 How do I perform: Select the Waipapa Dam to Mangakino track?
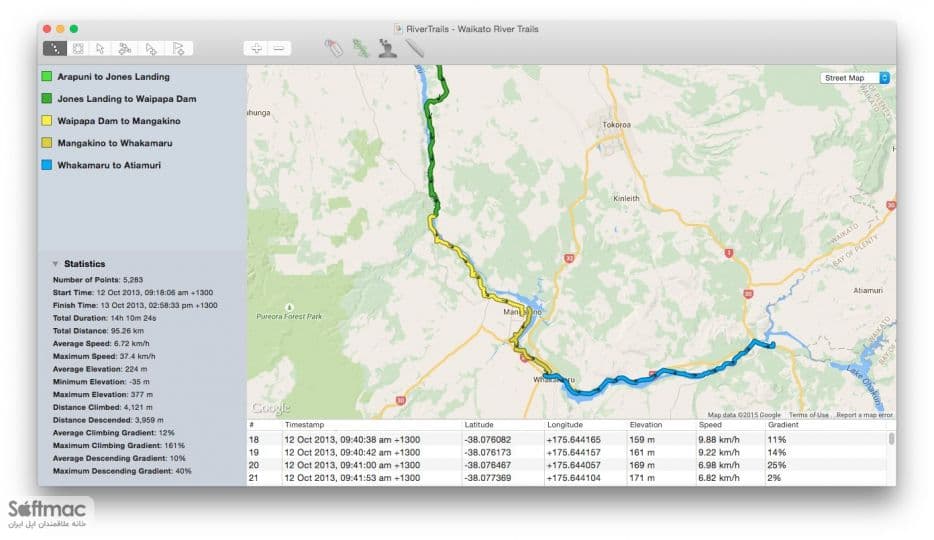(119, 121)
